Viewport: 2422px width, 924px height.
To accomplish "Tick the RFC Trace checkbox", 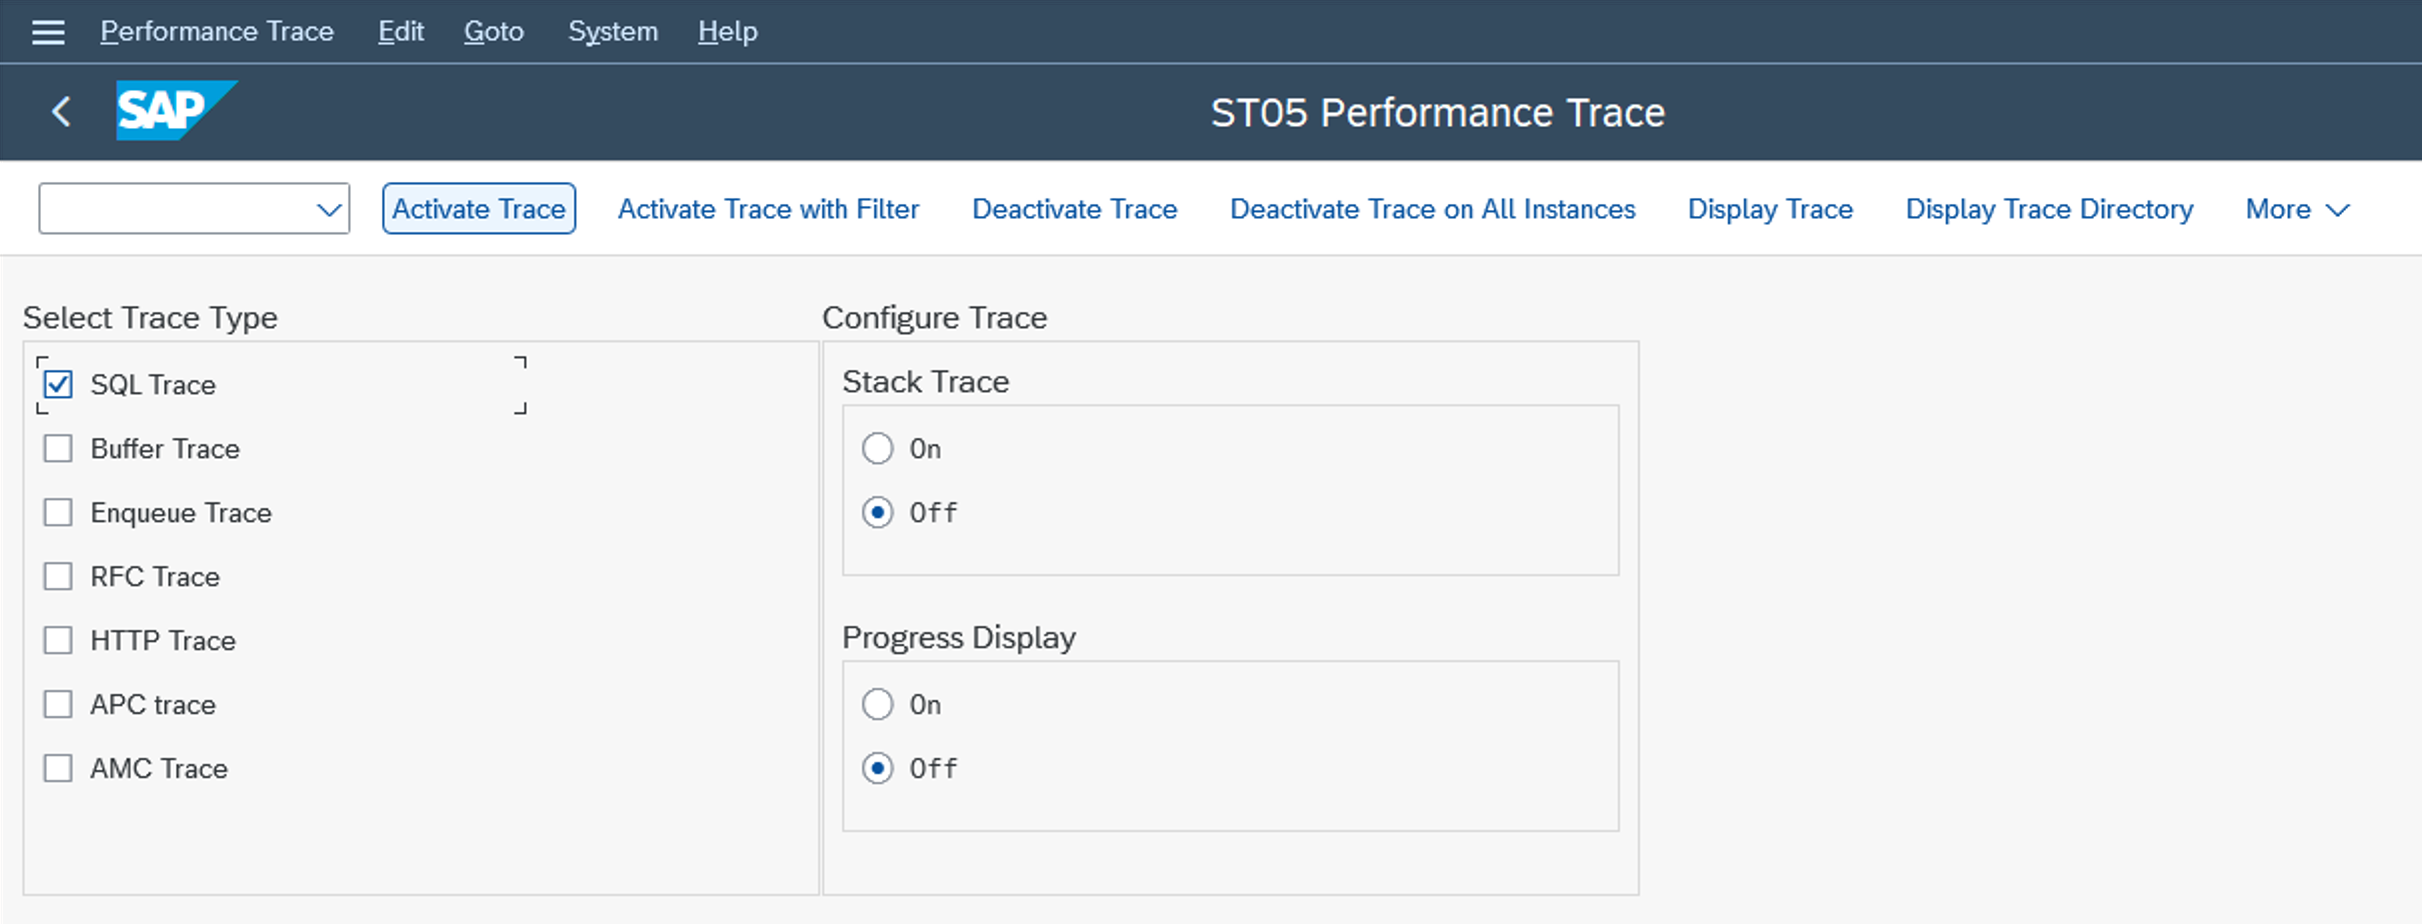I will [58, 576].
